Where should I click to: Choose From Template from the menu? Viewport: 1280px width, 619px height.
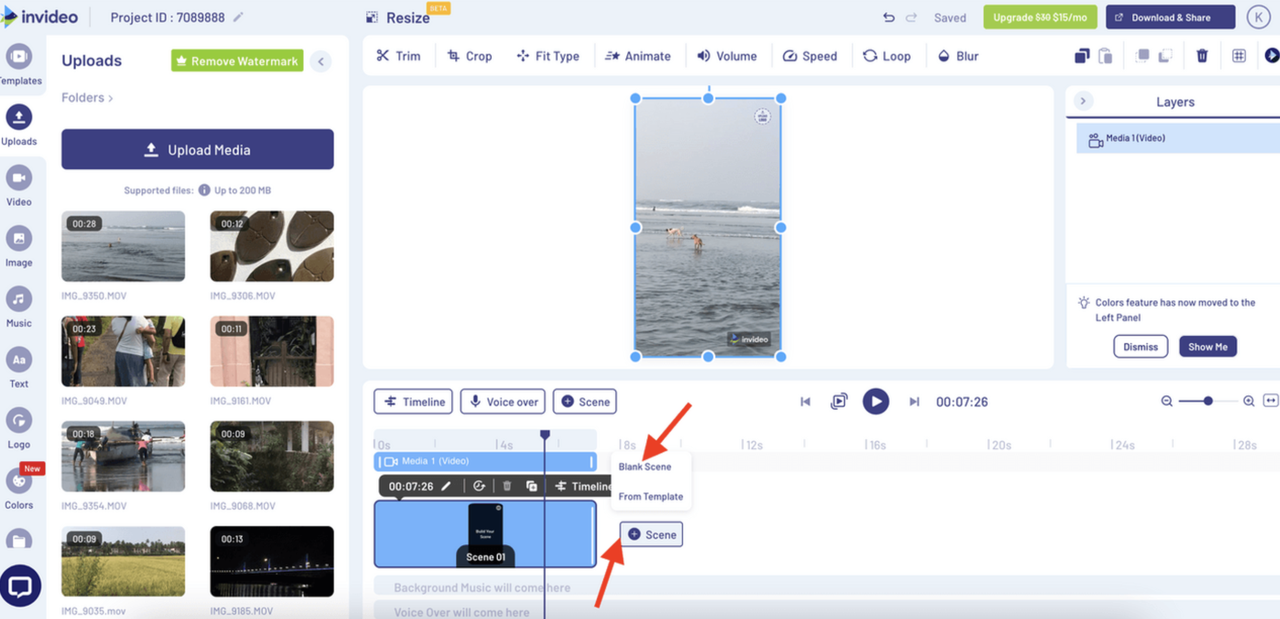(651, 496)
